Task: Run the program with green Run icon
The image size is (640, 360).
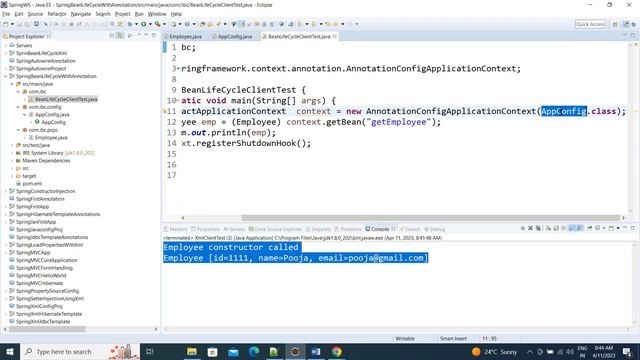Action: pos(144,24)
